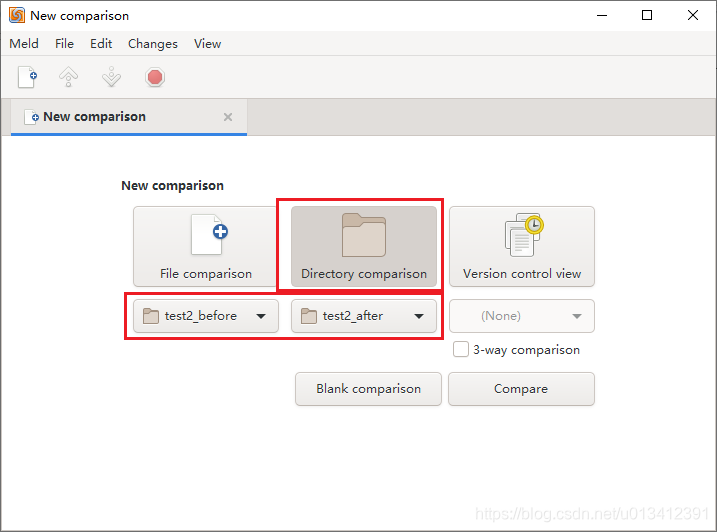This screenshot has width=717, height=532.
Task: Open the File menu
Action: click(x=64, y=43)
